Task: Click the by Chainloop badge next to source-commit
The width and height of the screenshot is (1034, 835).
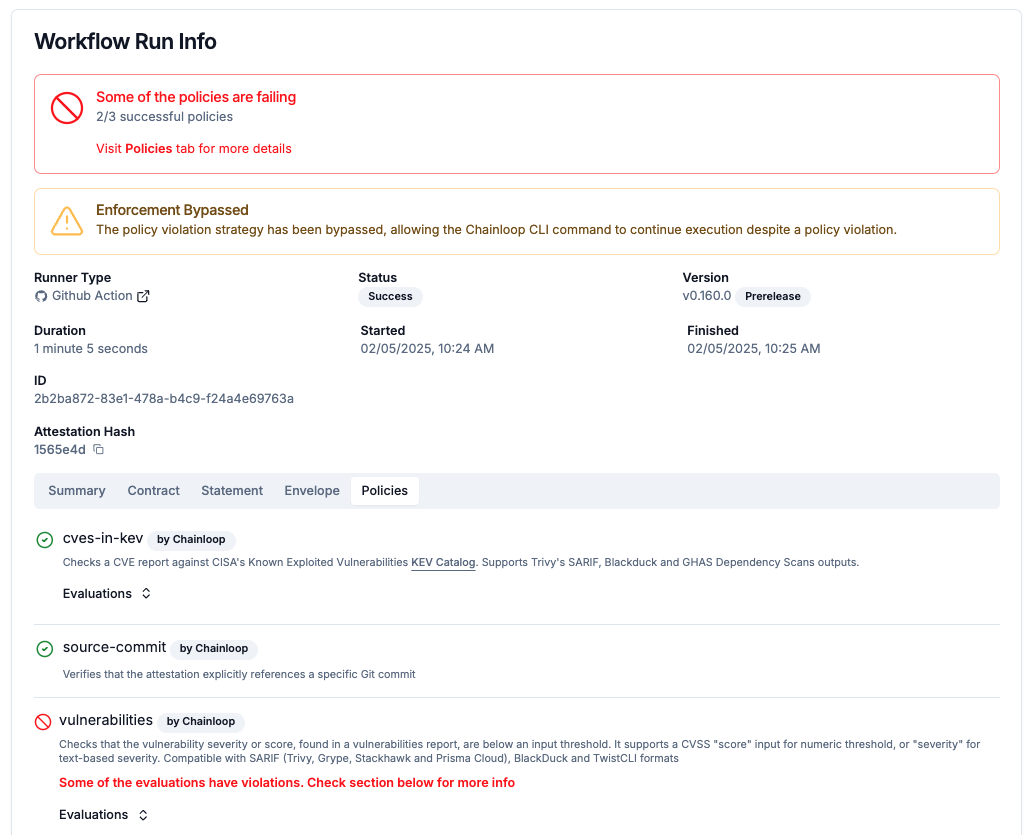Action: [x=214, y=649]
